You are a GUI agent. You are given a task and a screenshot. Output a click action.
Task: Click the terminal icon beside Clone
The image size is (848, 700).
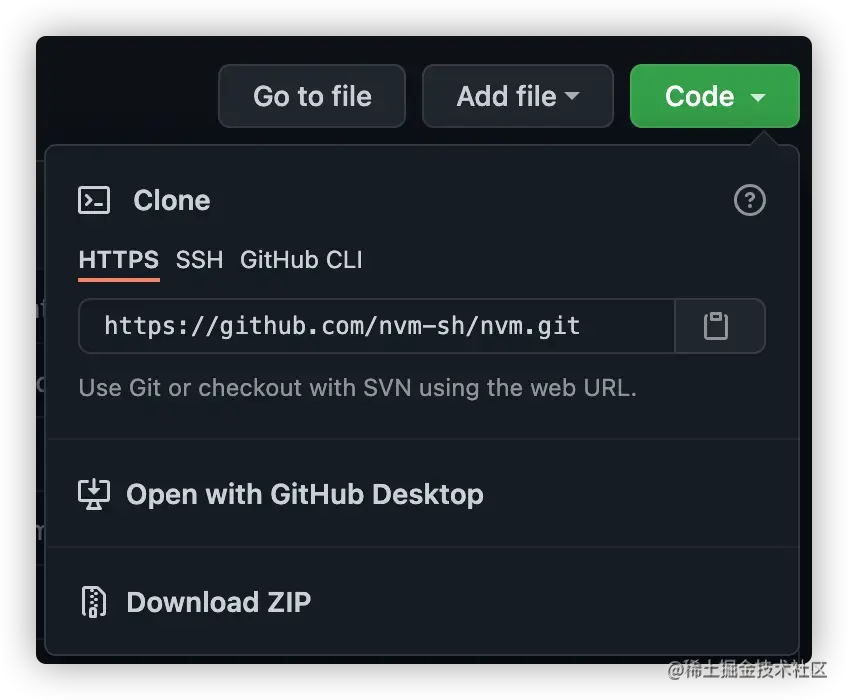pyautogui.click(x=94, y=200)
